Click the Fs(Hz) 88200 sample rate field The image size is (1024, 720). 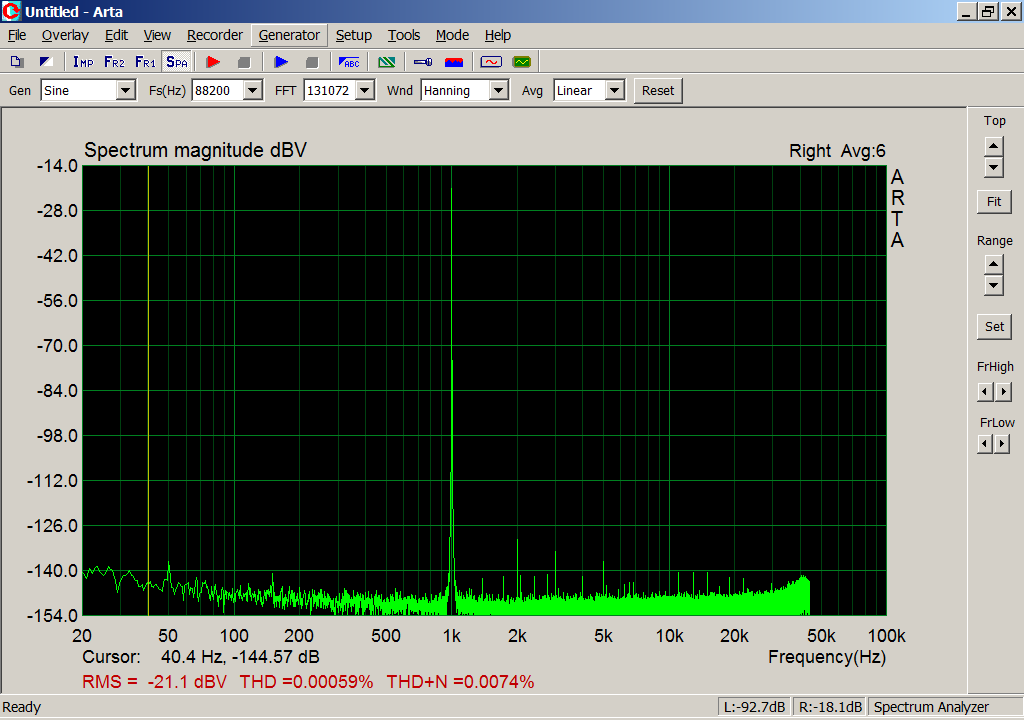(x=218, y=90)
